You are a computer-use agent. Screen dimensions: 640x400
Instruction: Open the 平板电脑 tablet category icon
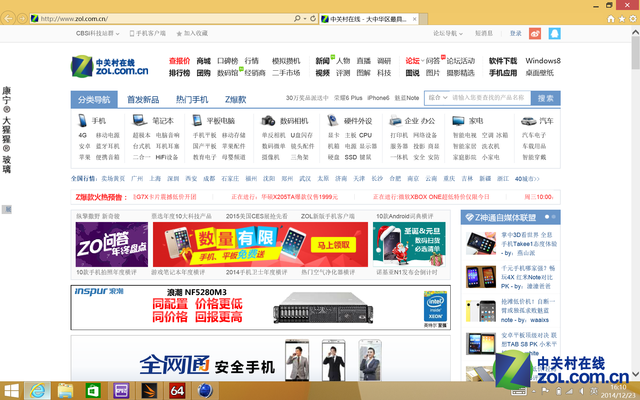coord(197,120)
